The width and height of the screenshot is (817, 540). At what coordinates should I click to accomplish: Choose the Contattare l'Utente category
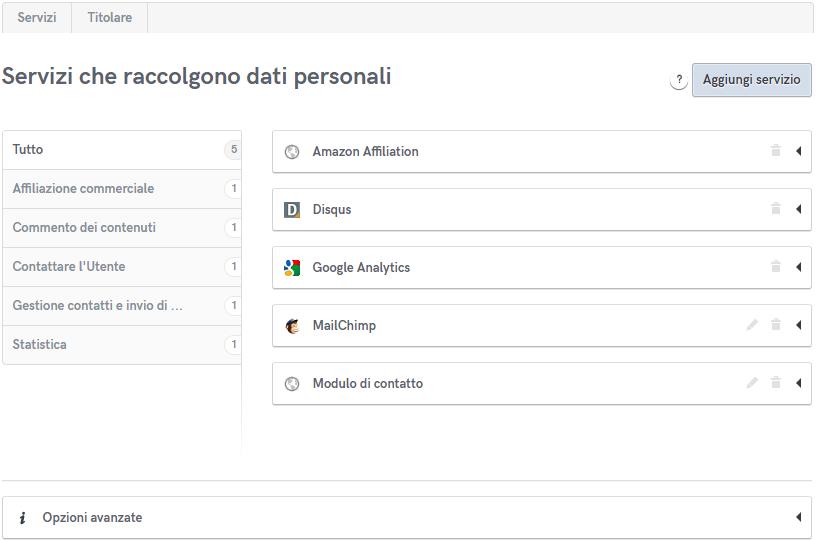tap(69, 266)
